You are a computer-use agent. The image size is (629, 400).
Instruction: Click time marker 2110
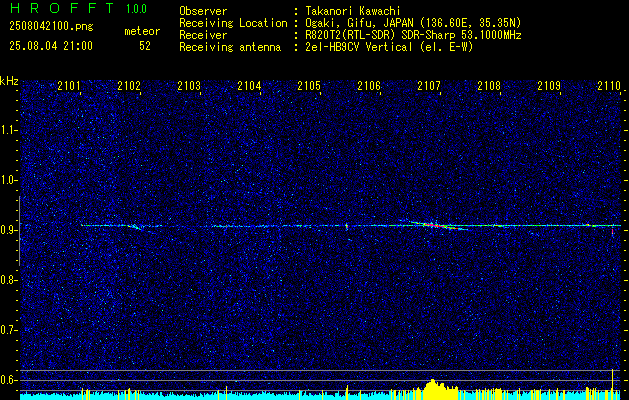(x=609, y=86)
